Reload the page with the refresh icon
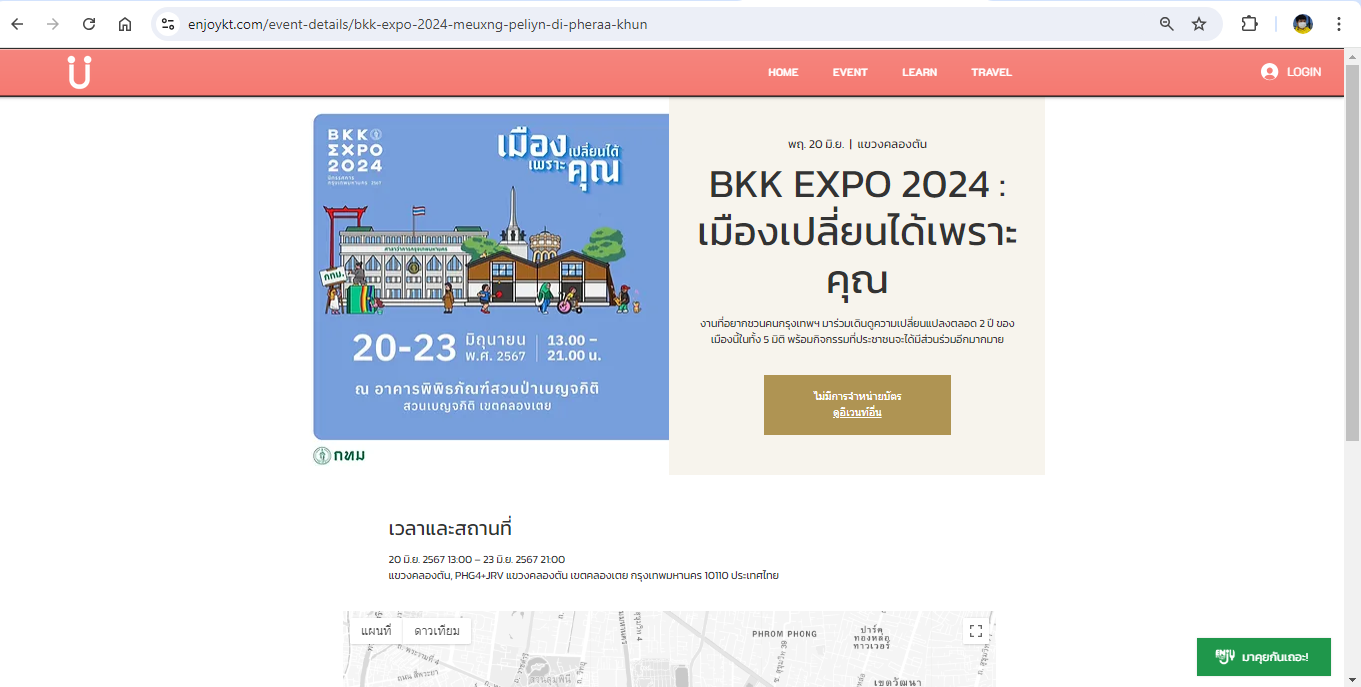The image size is (1361, 687). point(89,24)
